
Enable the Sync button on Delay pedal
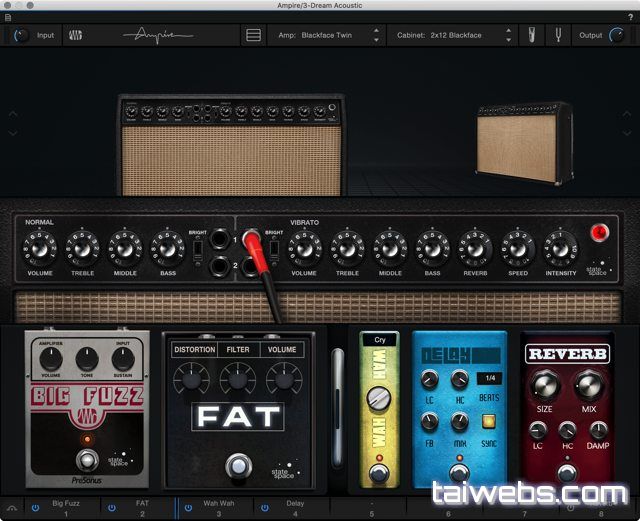[488, 421]
